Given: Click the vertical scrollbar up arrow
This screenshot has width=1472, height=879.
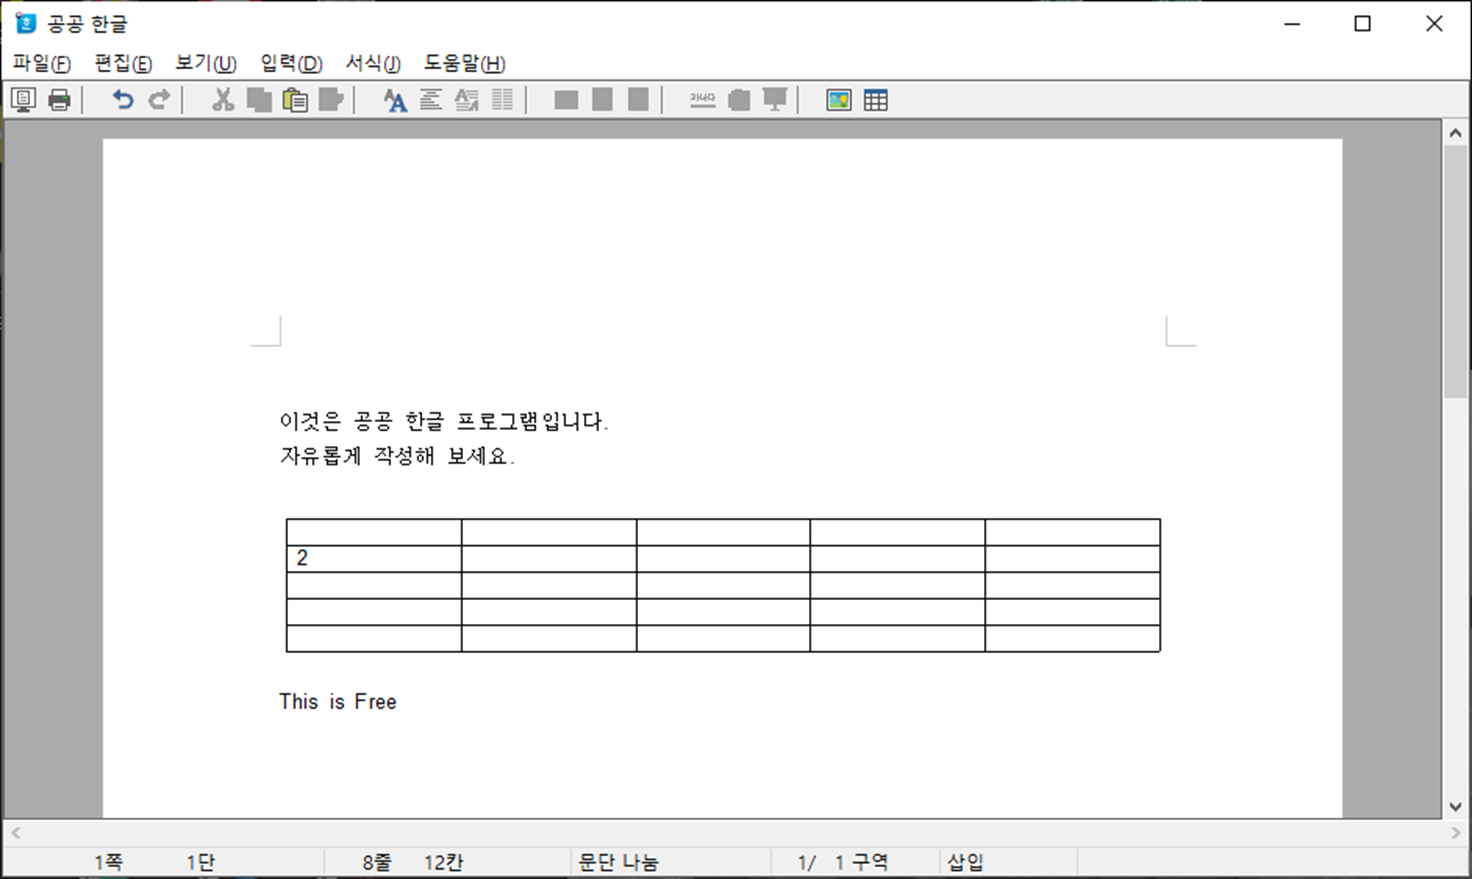Looking at the screenshot, I should [x=1456, y=132].
